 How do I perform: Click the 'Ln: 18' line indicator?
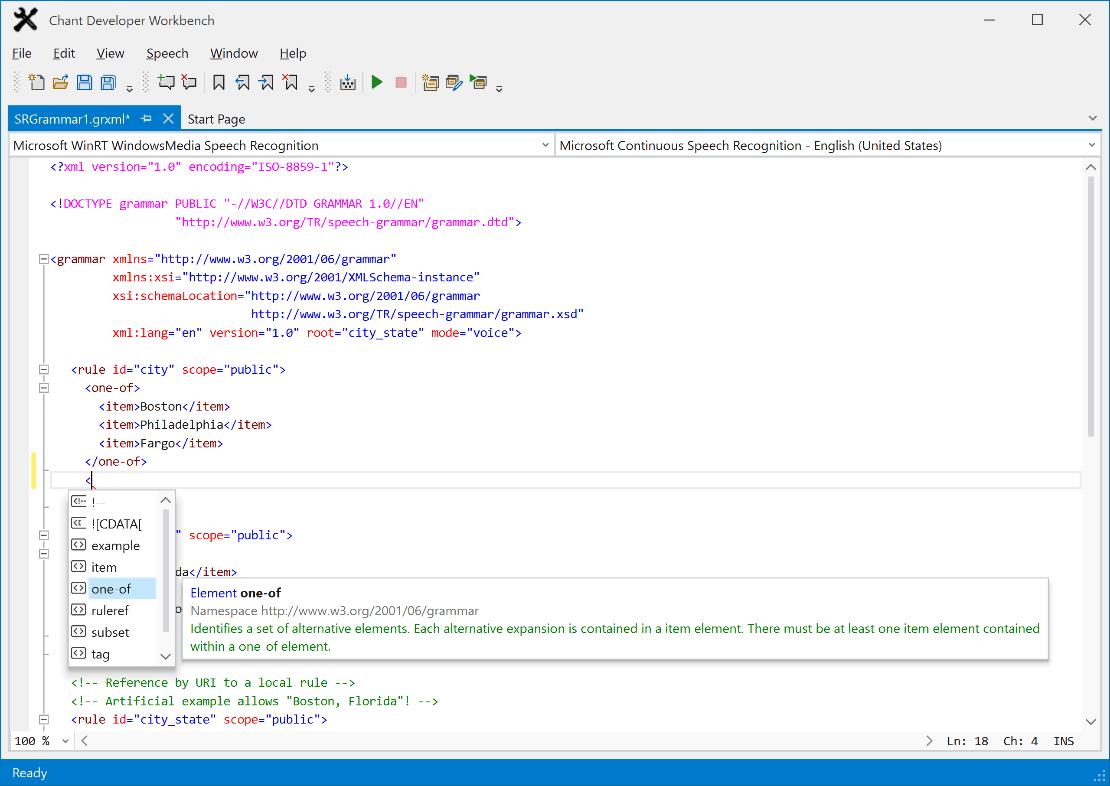pyautogui.click(x=967, y=741)
